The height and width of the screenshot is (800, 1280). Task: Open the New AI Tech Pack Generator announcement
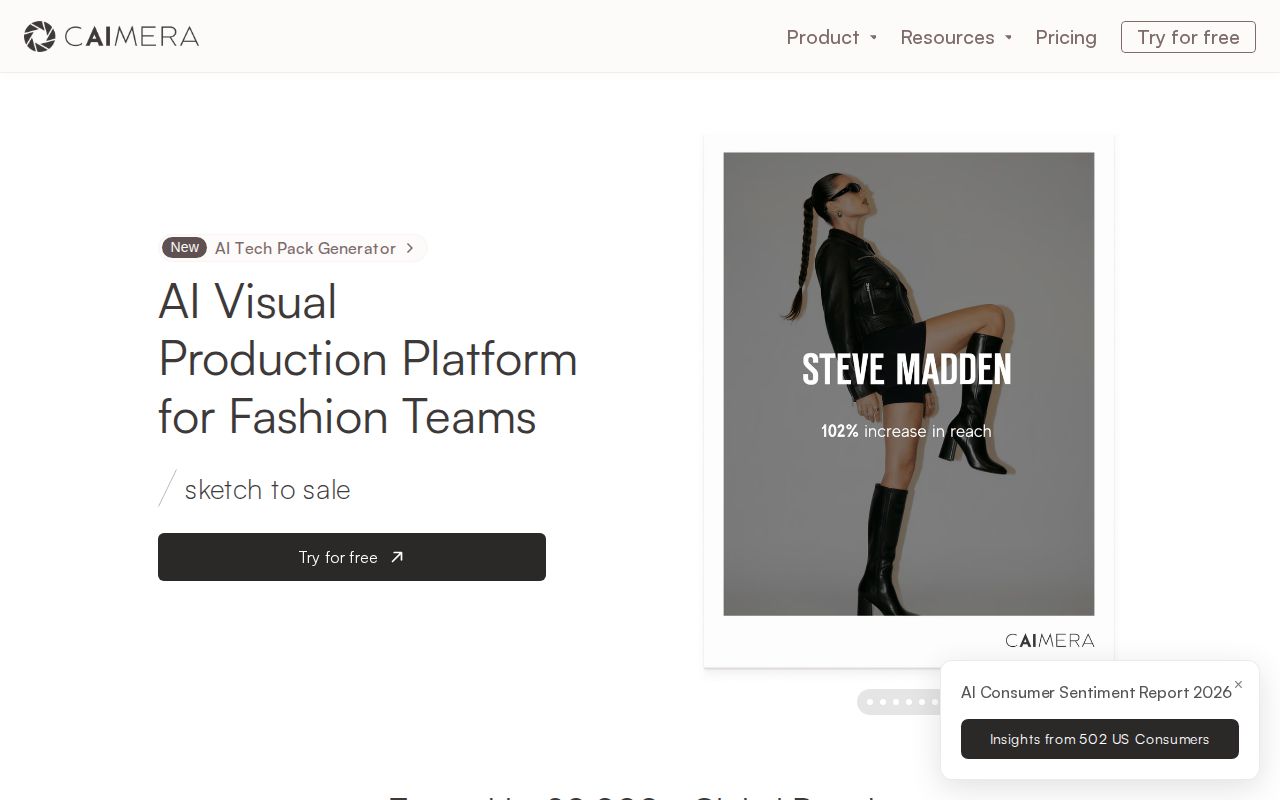coord(294,248)
